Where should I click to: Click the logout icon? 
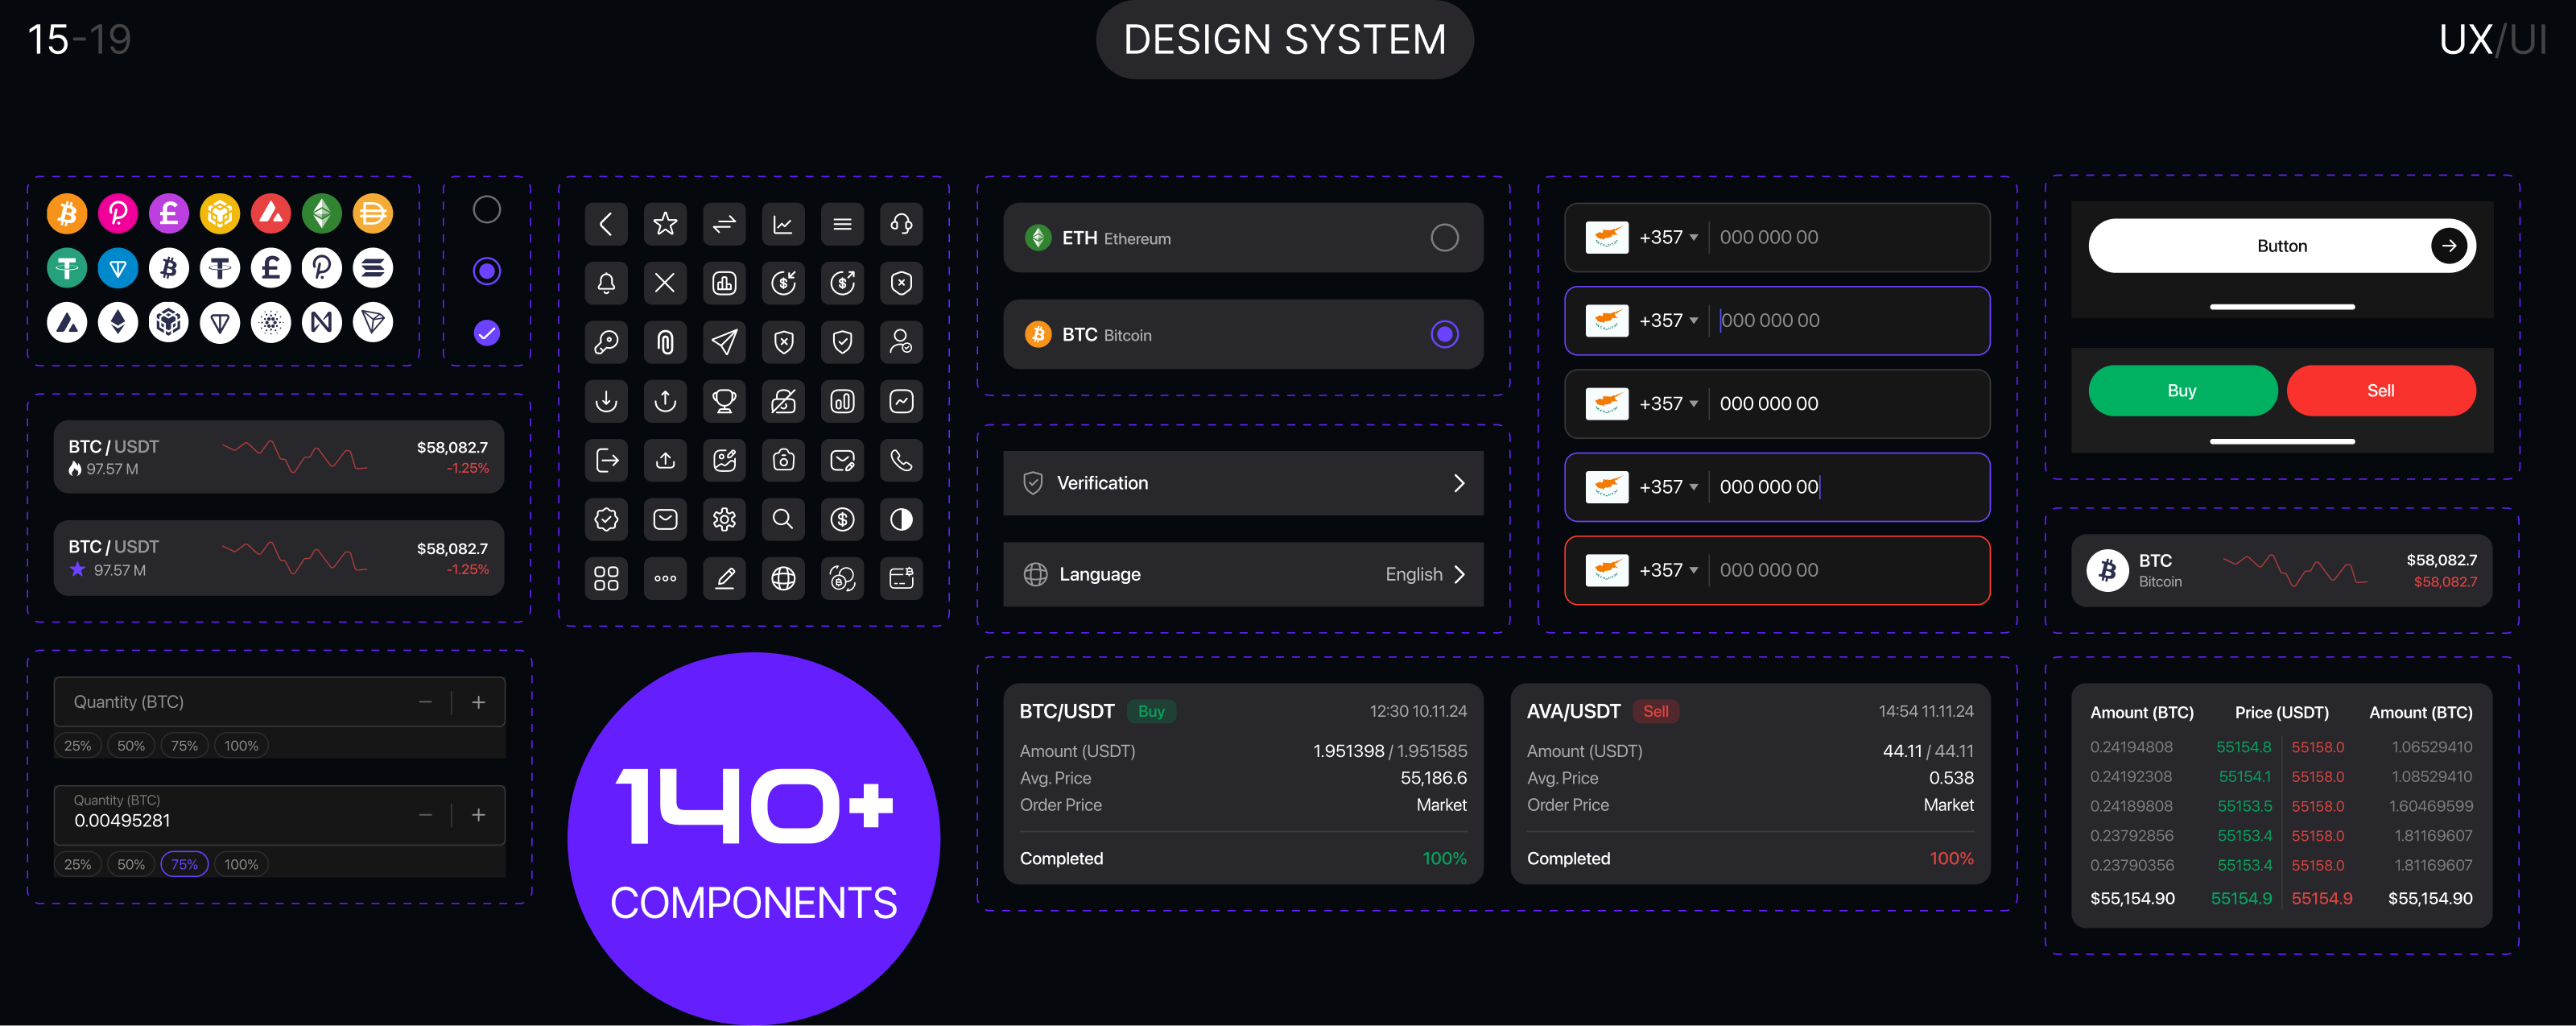(606, 460)
